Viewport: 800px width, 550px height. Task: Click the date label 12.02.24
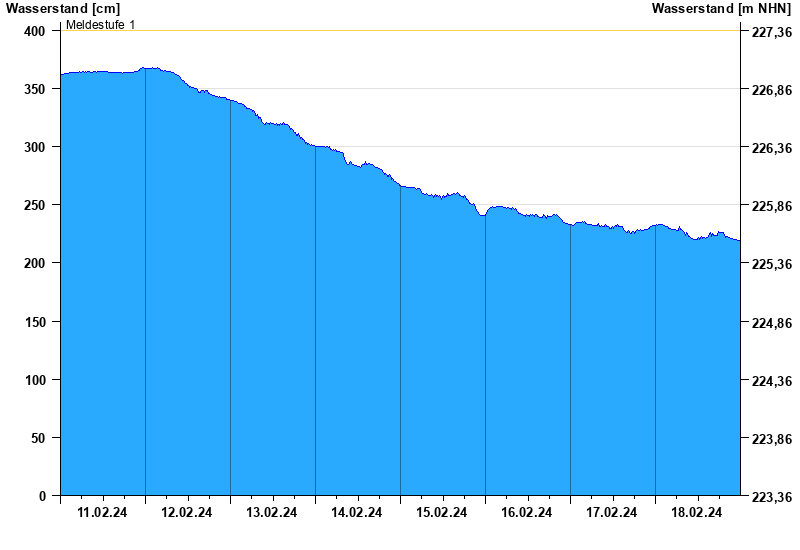(x=187, y=512)
